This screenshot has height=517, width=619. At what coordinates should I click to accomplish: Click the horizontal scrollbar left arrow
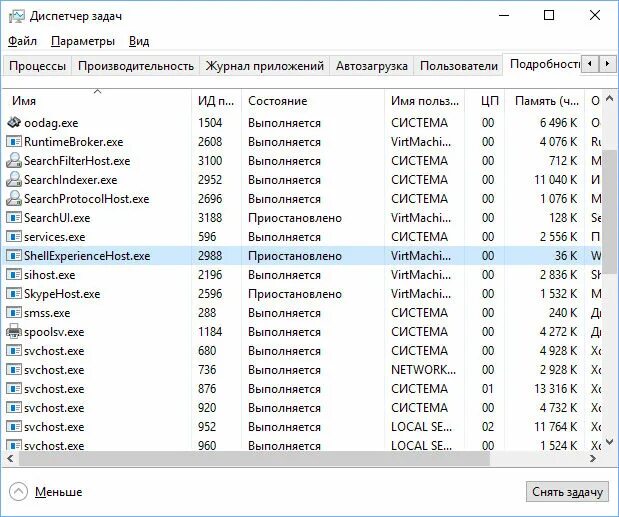(x=10, y=458)
